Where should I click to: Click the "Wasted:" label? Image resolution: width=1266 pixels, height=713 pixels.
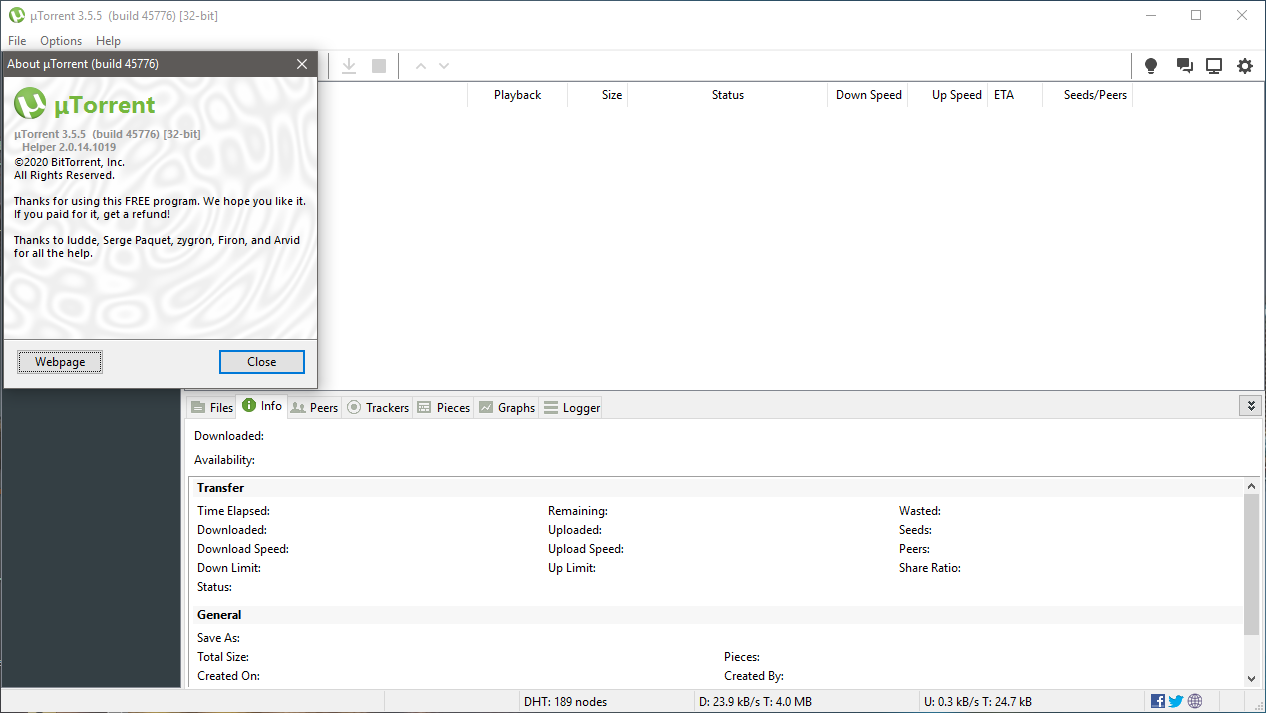920,511
